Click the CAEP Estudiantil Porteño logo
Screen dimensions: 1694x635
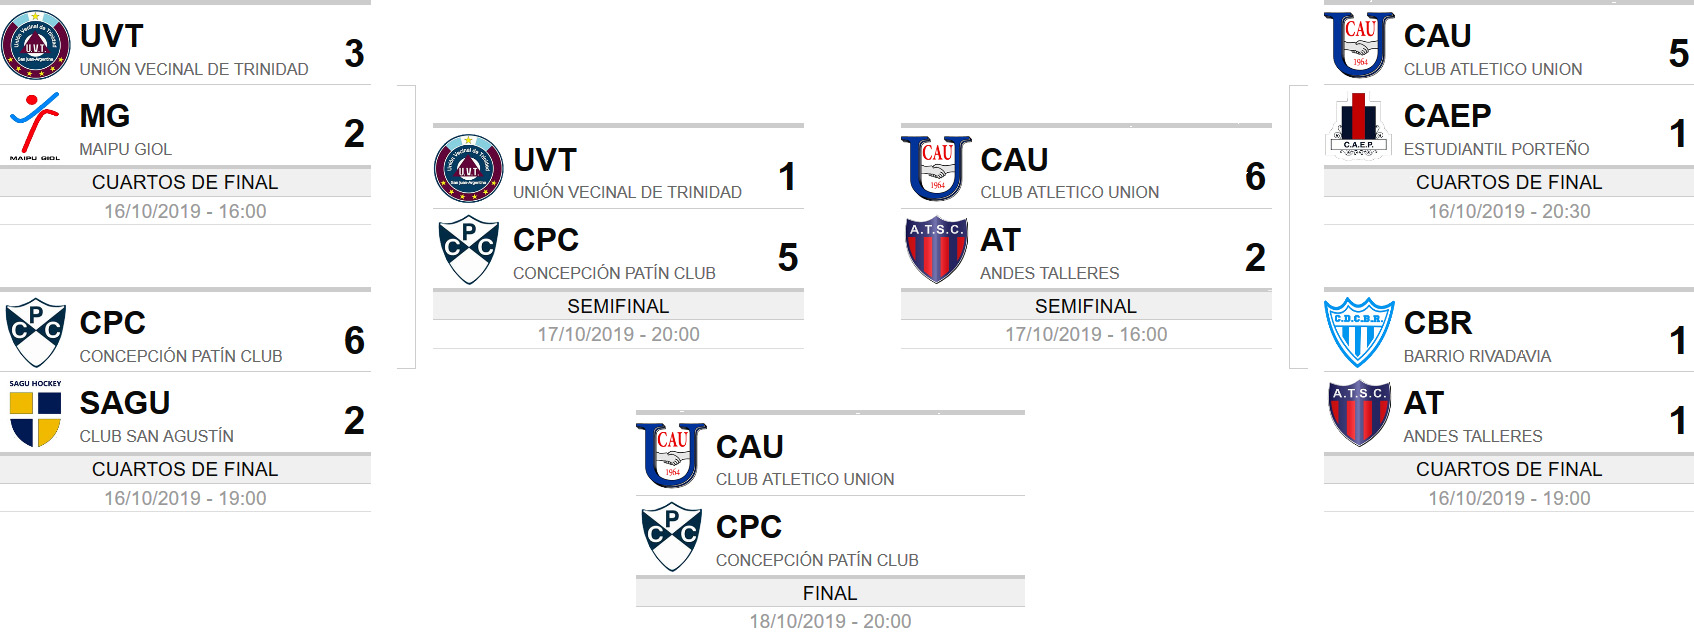point(1358,126)
